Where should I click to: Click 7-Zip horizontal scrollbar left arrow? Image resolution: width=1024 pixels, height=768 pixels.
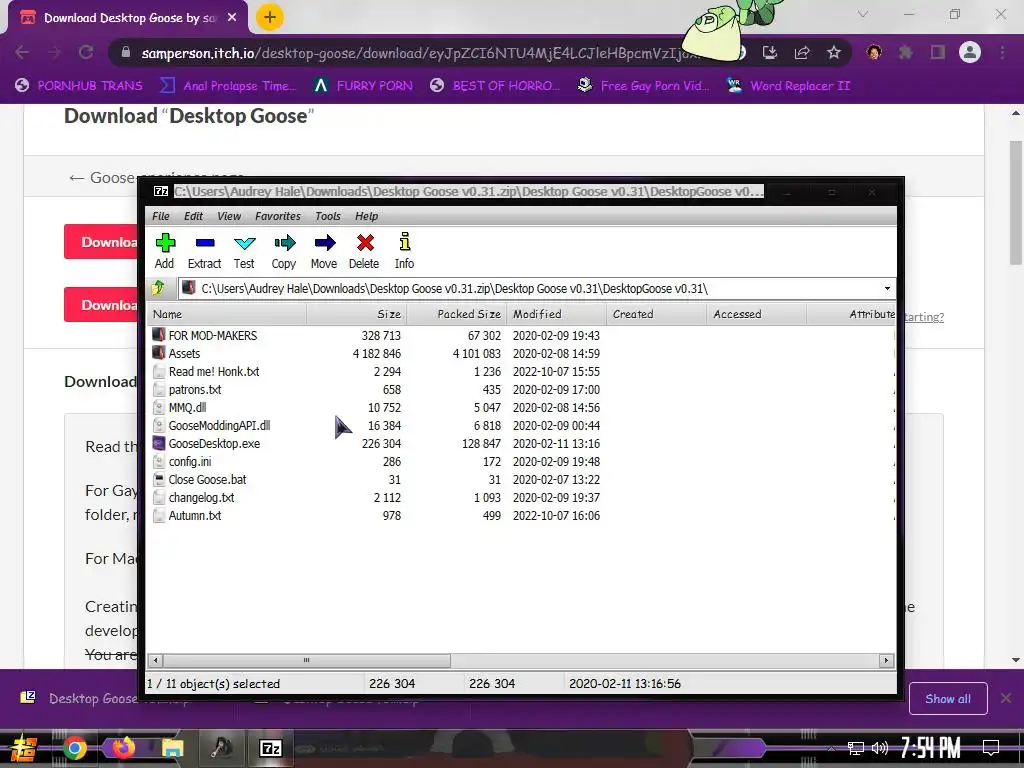click(155, 660)
